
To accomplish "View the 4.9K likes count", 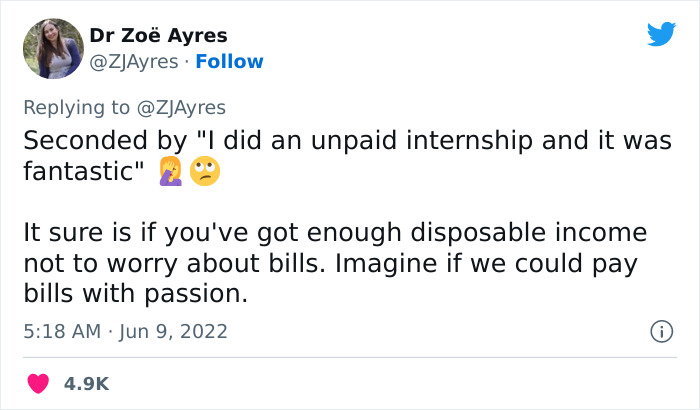I will [x=87, y=383].
